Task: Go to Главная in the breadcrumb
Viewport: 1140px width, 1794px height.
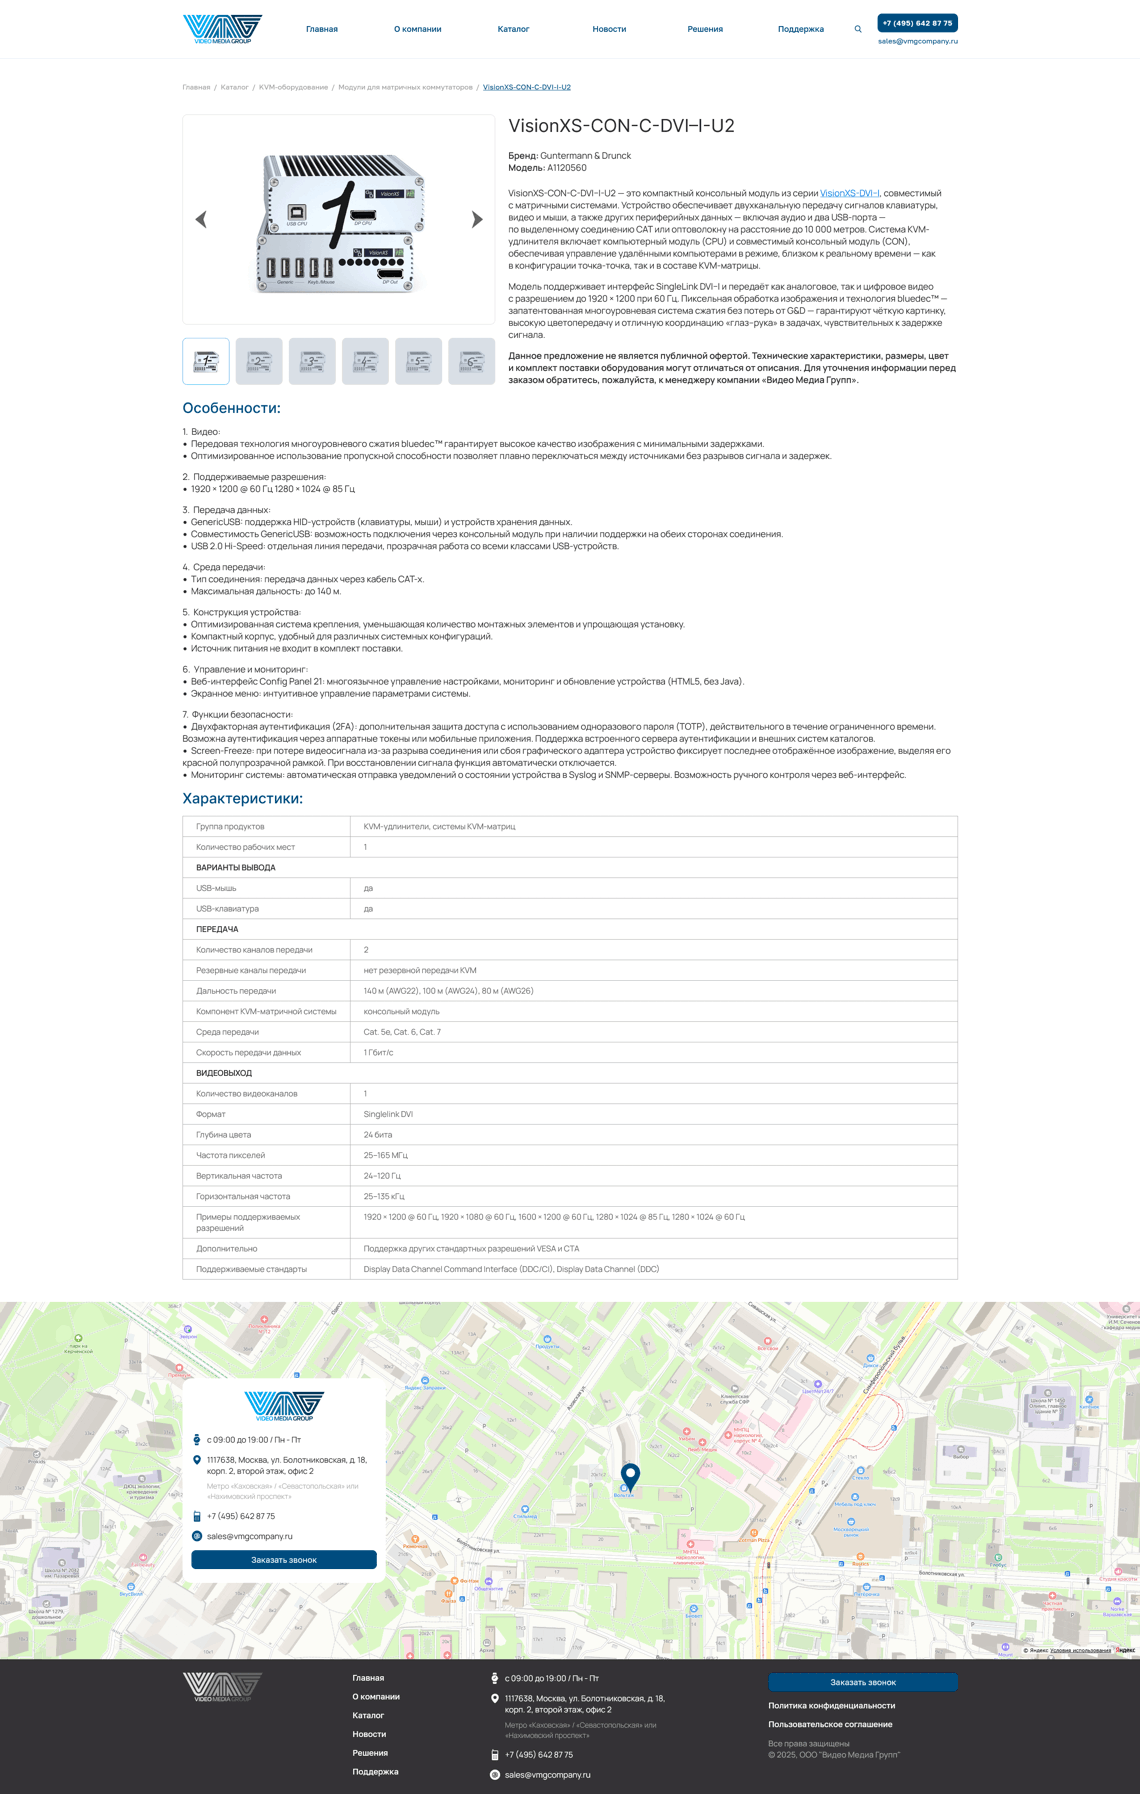Action: pyautogui.click(x=196, y=87)
